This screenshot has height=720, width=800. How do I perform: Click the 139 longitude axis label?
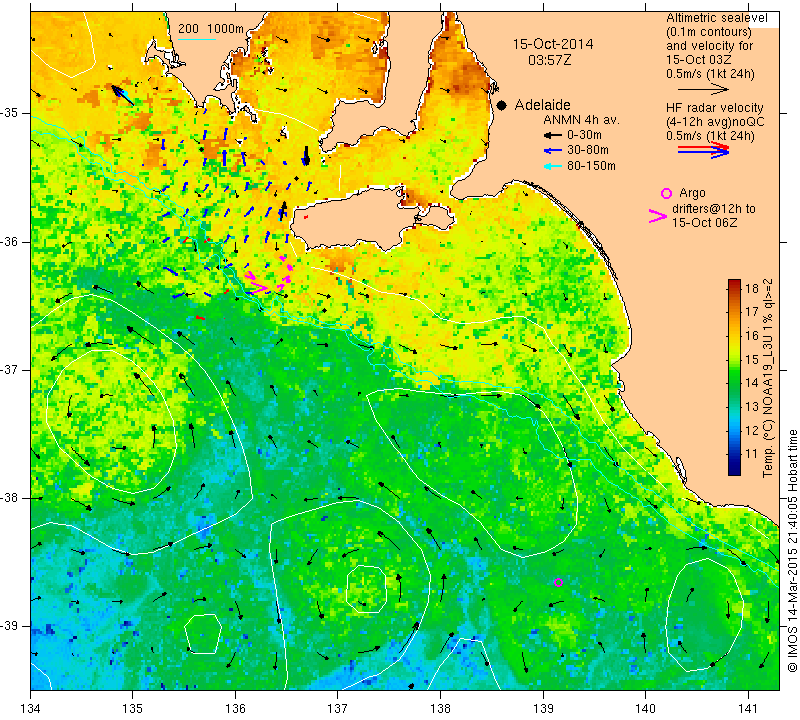(543, 709)
